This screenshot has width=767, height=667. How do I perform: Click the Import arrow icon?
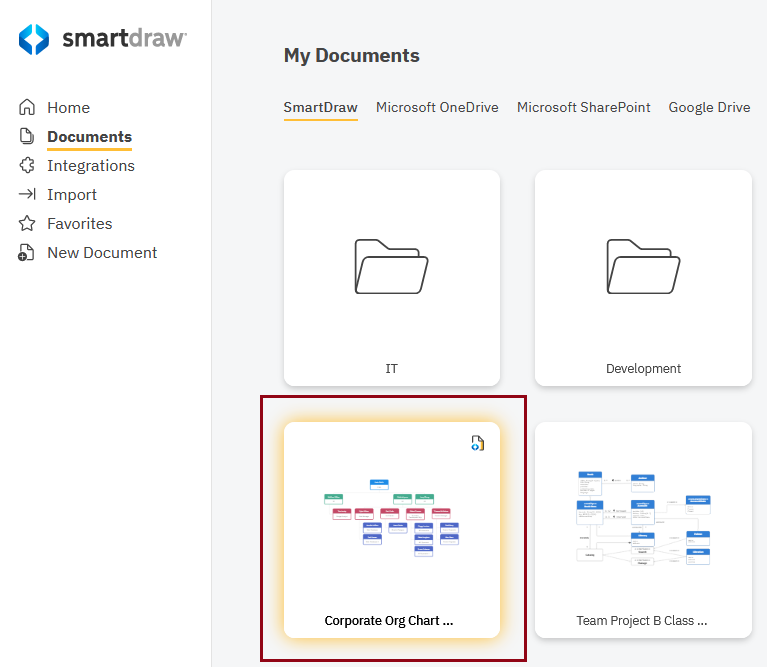pyautogui.click(x=27, y=194)
